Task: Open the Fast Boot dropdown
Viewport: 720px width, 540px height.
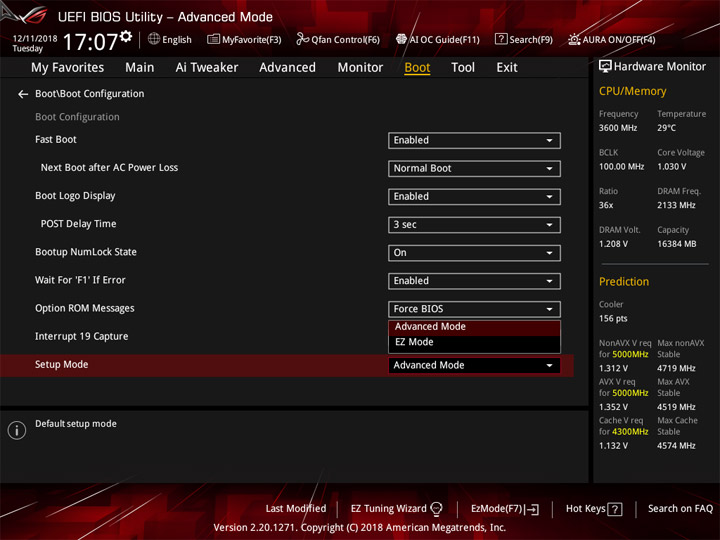Action: point(474,141)
